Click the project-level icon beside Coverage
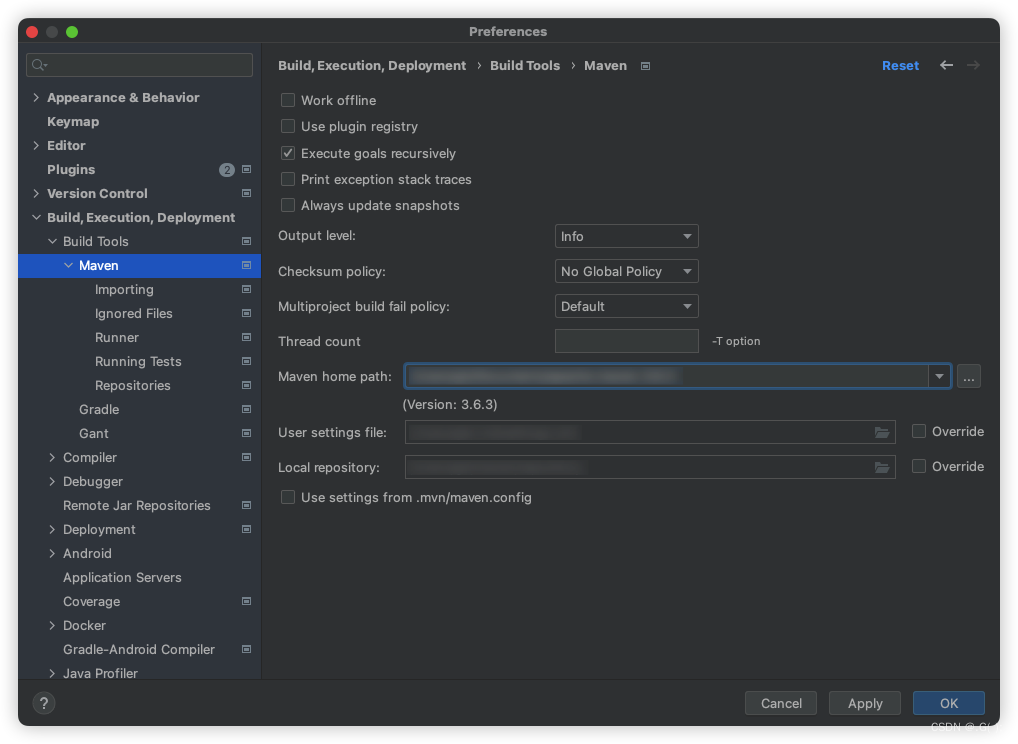 tap(247, 602)
